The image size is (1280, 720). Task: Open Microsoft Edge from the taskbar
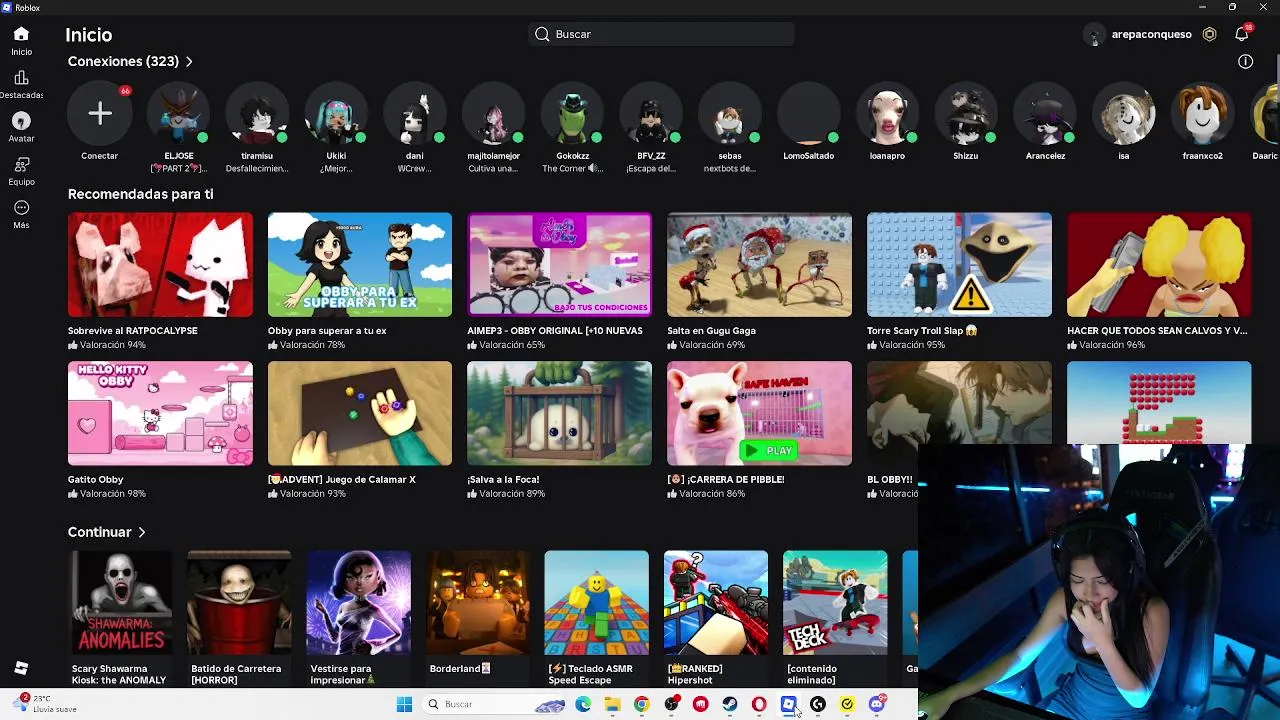tap(583, 705)
